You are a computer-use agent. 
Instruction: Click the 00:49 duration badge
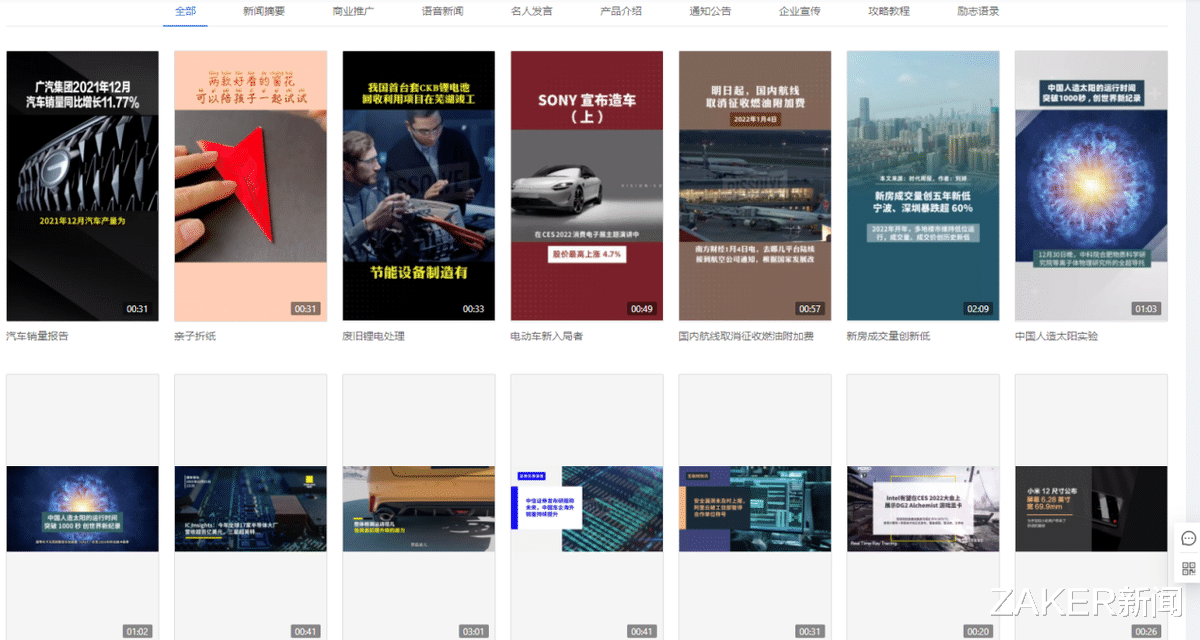pos(641,309)
